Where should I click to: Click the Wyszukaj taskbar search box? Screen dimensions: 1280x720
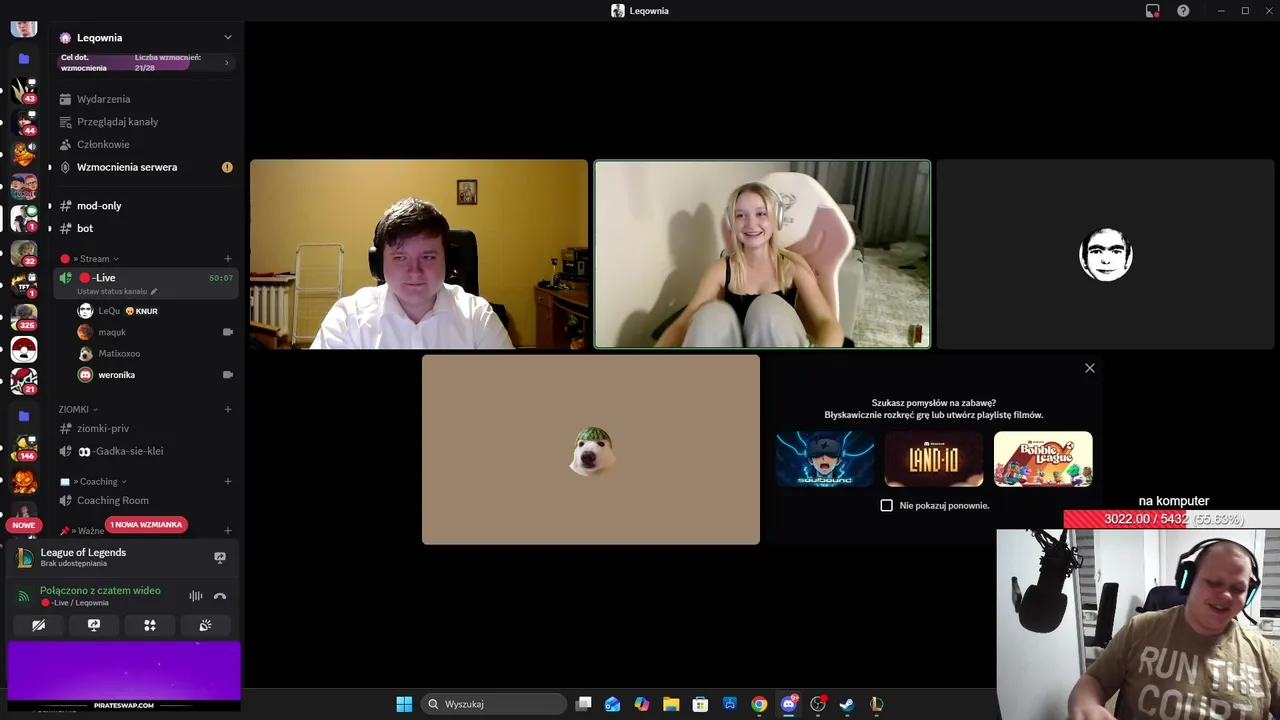[x=494, y=704]
